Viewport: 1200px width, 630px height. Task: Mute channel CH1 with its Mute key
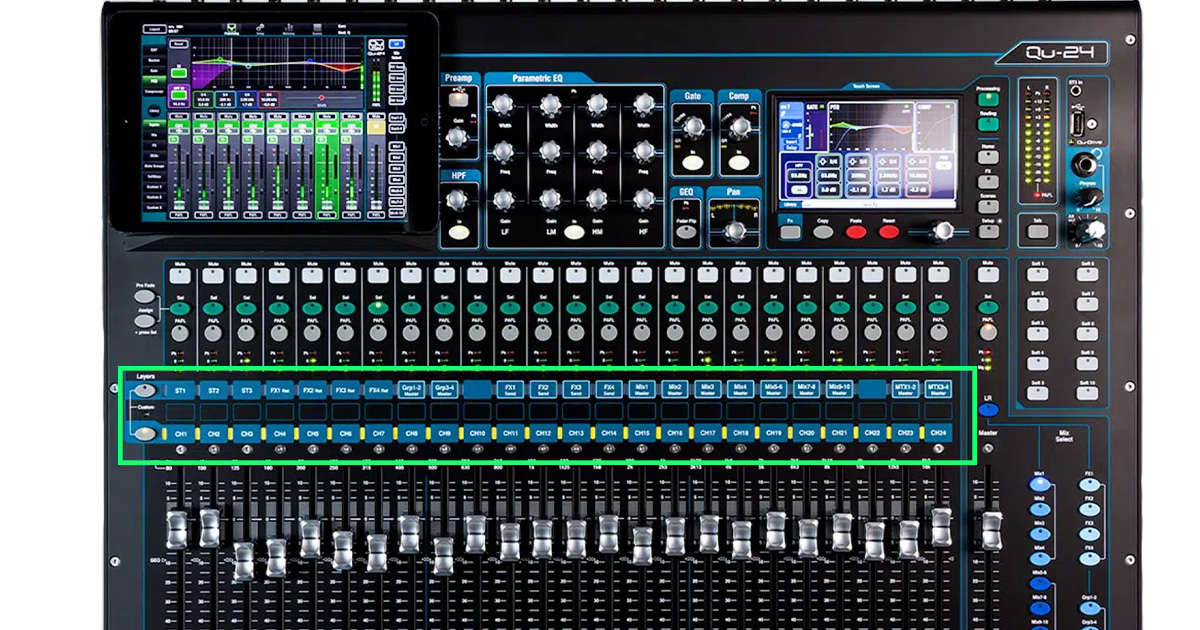[x=180, y=276]
